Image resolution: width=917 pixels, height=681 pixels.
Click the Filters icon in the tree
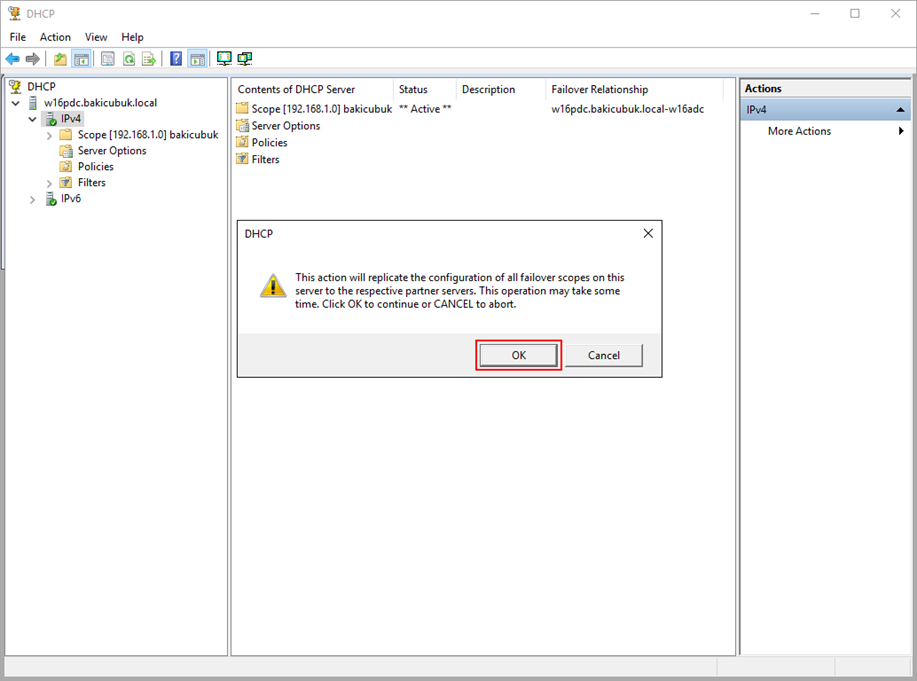pos(66,183)
